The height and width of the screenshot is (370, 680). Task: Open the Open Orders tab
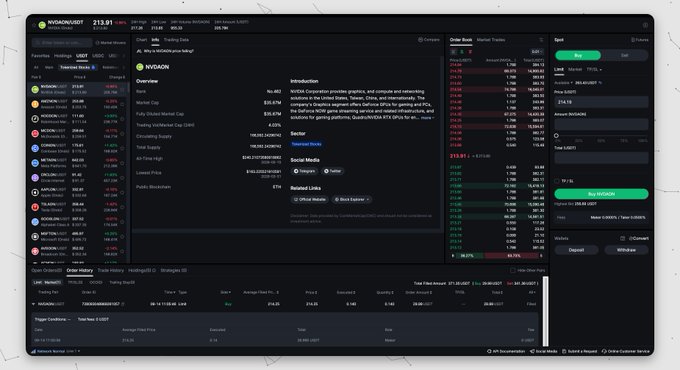46,271
